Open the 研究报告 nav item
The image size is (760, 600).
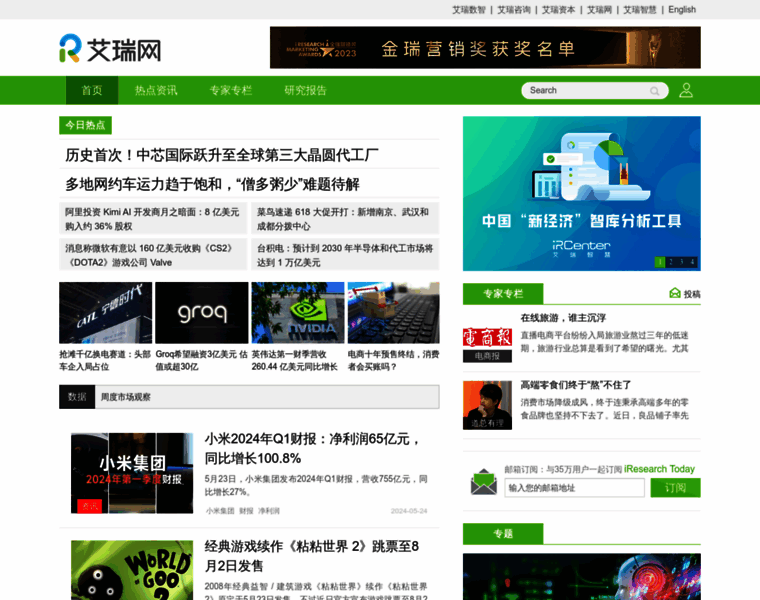[x=305, y=90]
